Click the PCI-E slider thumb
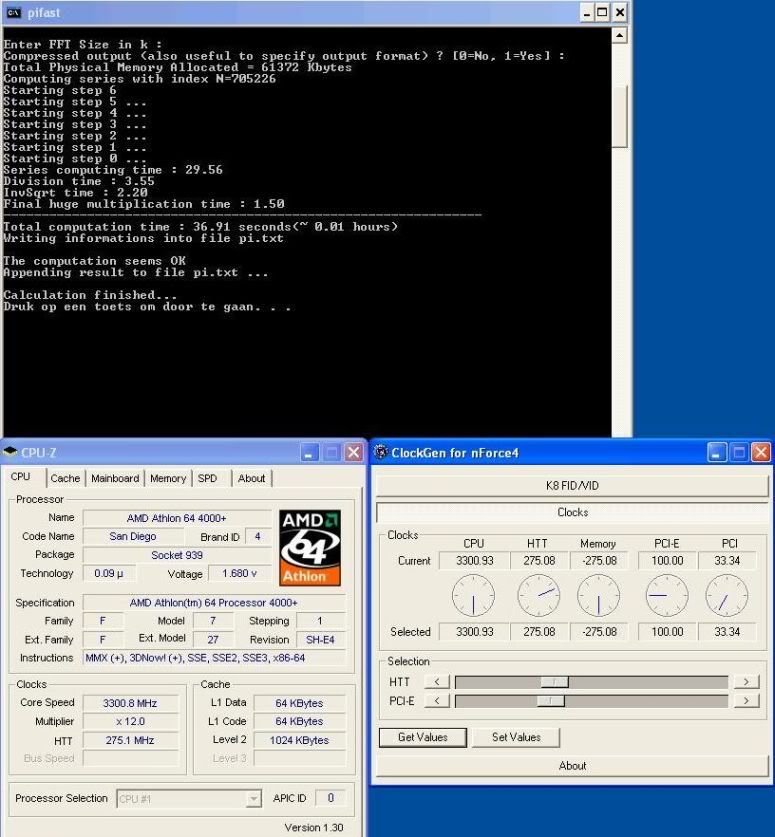Image resolution: width=775 pixels, height=837 pixels. 551,701
